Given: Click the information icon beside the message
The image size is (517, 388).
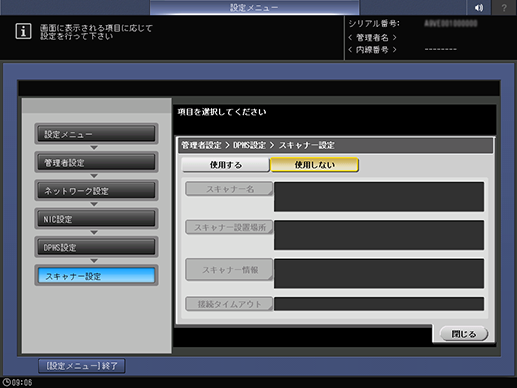Looking at the screenshot, I should (23, 31).
